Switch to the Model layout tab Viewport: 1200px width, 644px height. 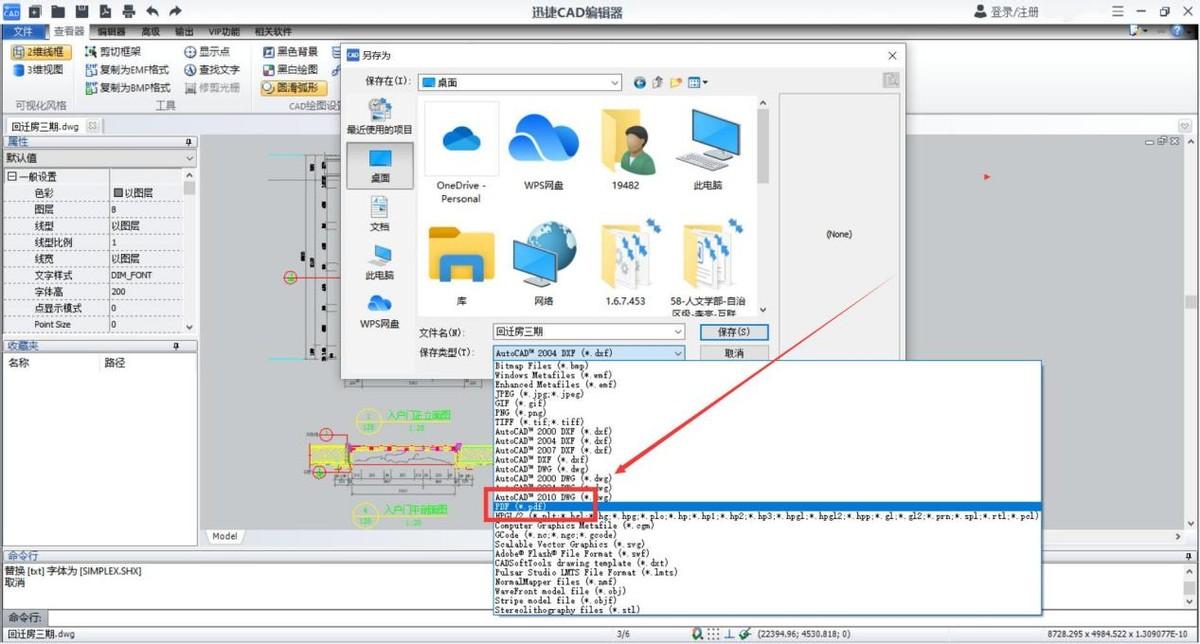click(x=225, y=536)
